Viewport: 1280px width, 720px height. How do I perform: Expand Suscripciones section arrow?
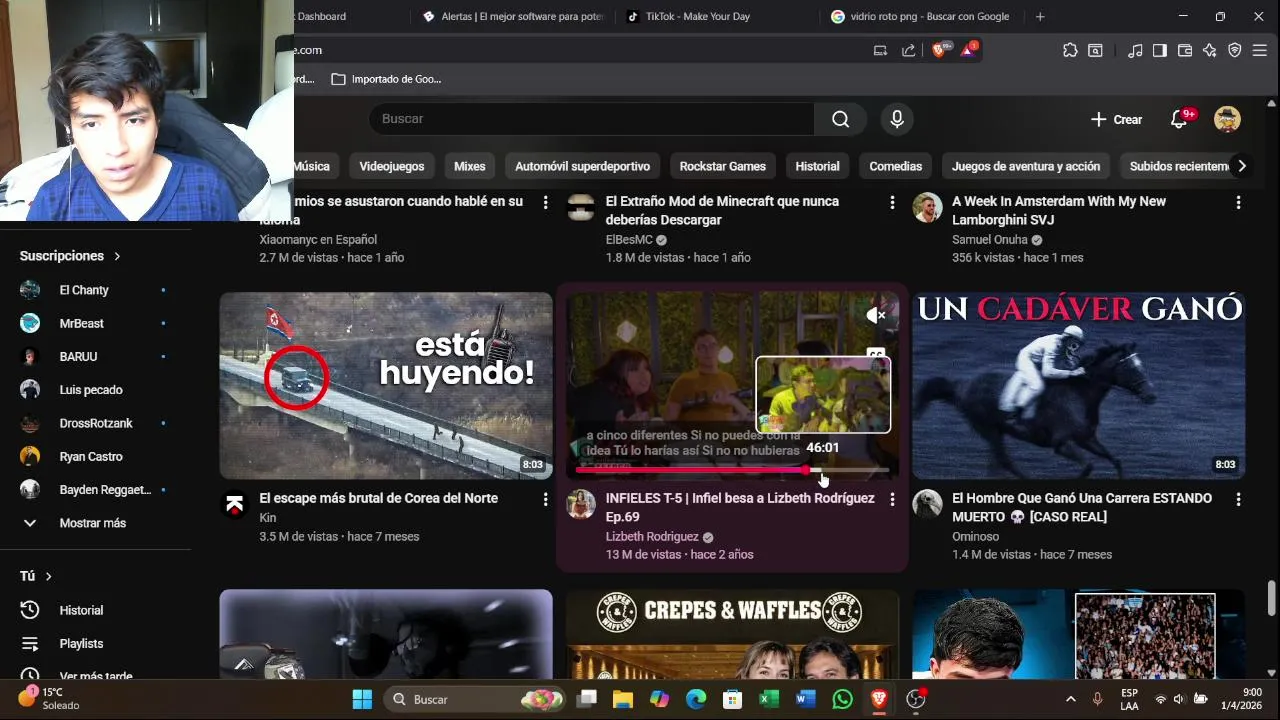click(117, 256)
